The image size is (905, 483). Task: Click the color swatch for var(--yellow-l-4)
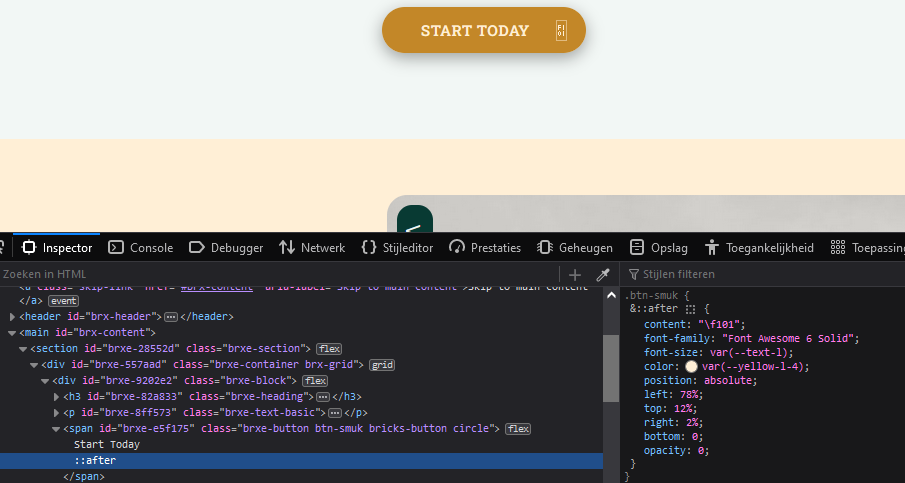point(691,366)
